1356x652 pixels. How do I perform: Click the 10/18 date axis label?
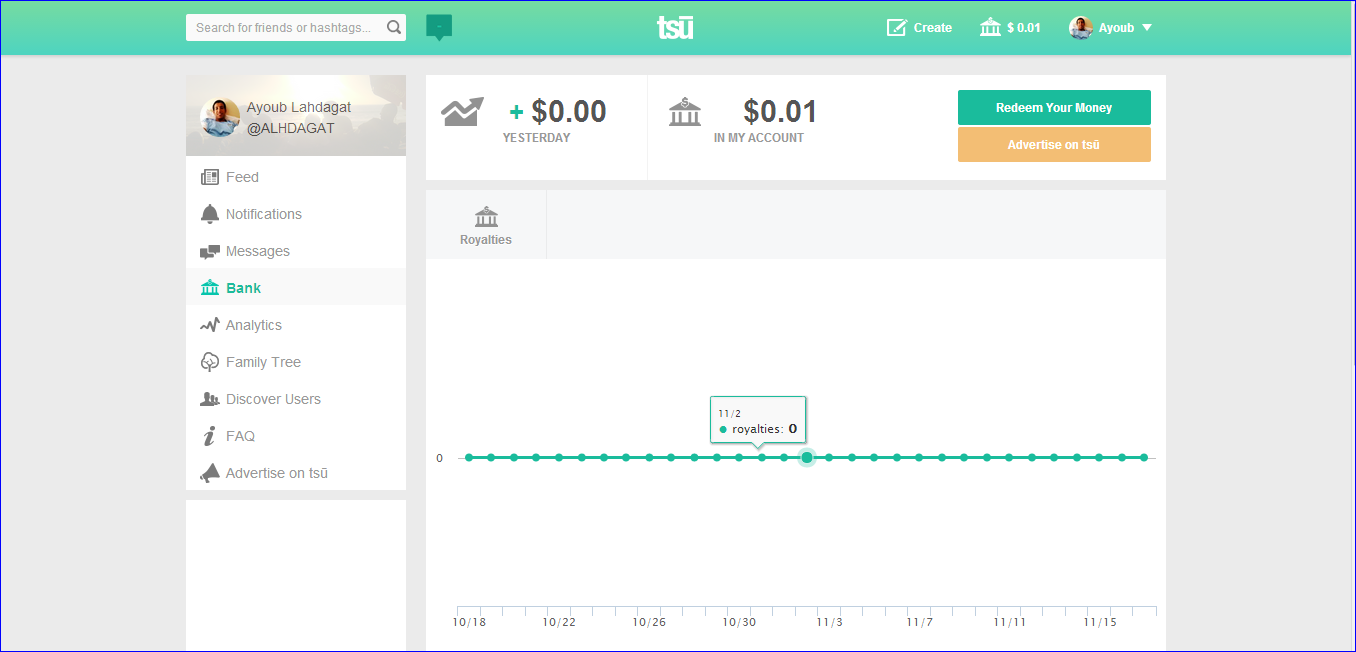(469, 622)
